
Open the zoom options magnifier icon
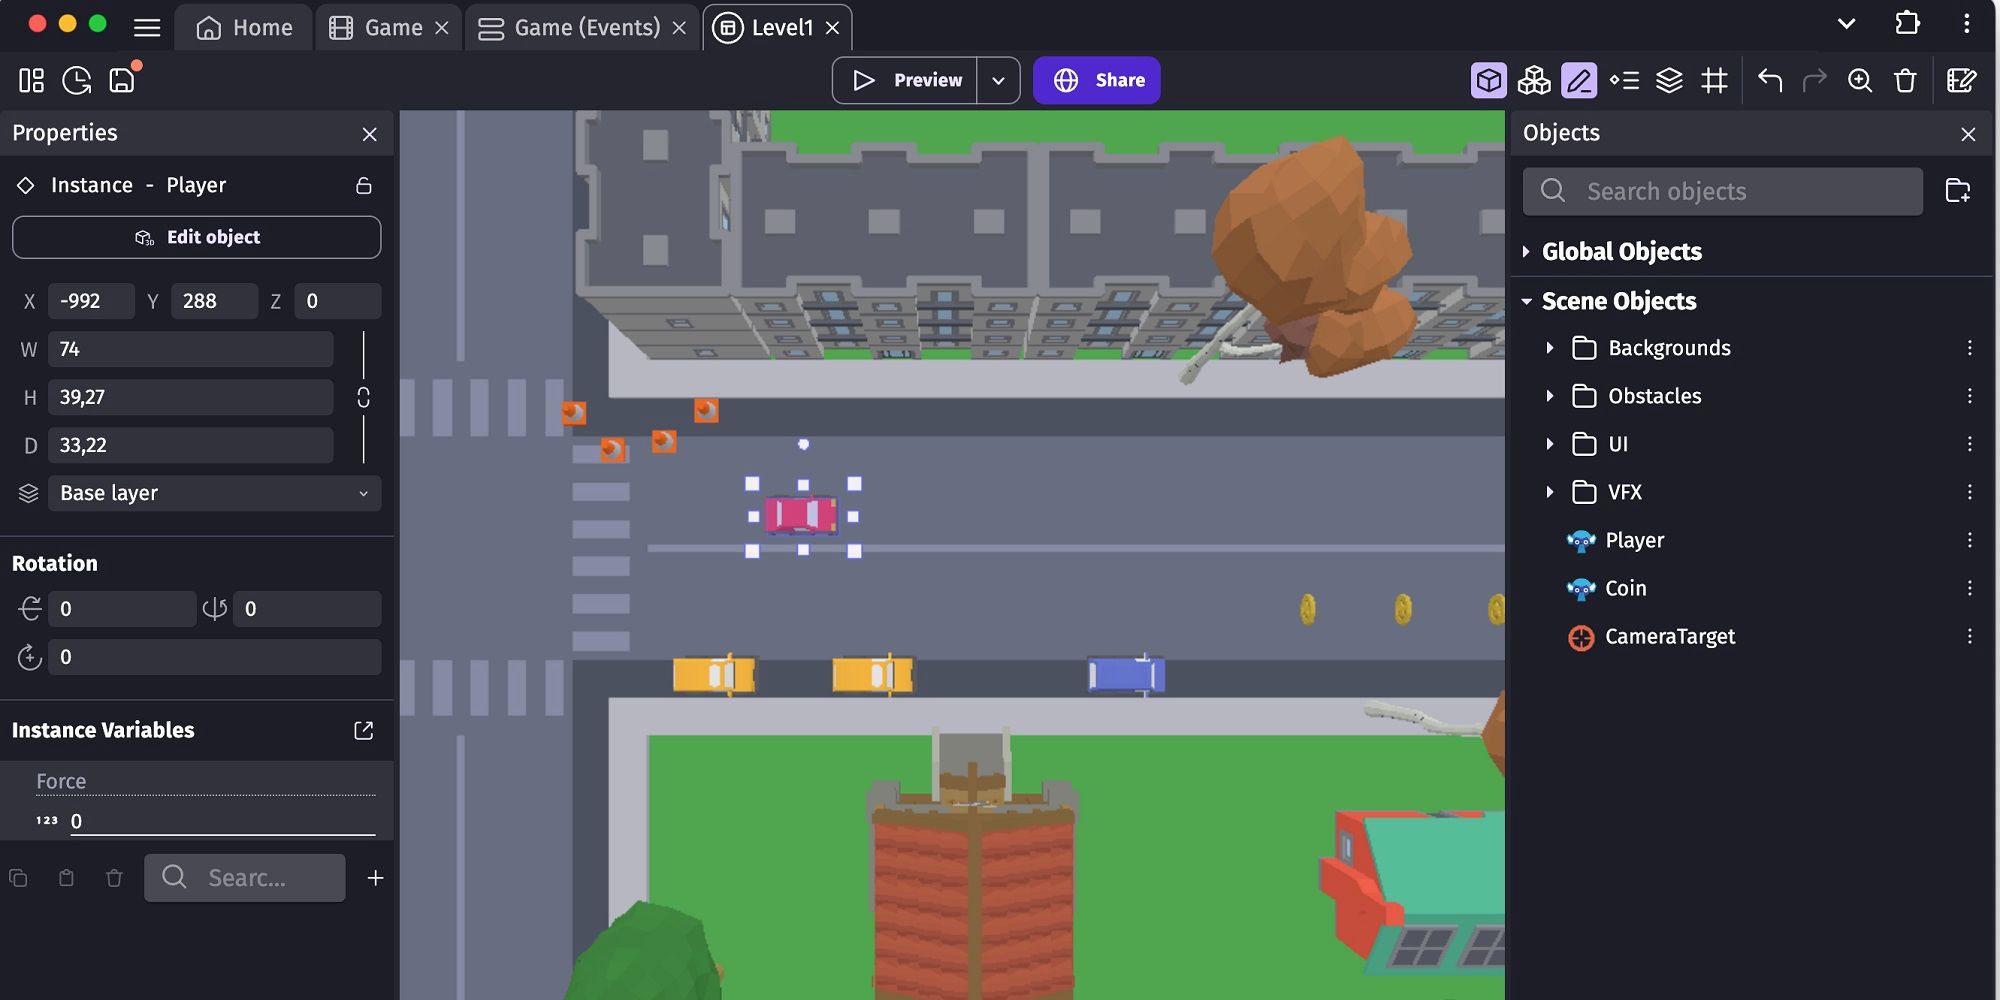coord(1860,80)
